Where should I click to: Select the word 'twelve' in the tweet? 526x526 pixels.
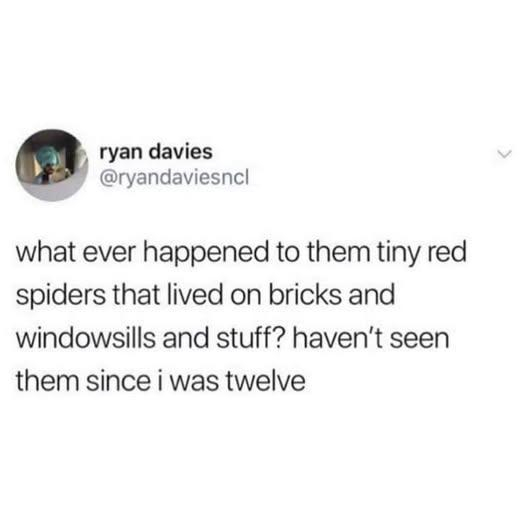[x=266, y=381]
